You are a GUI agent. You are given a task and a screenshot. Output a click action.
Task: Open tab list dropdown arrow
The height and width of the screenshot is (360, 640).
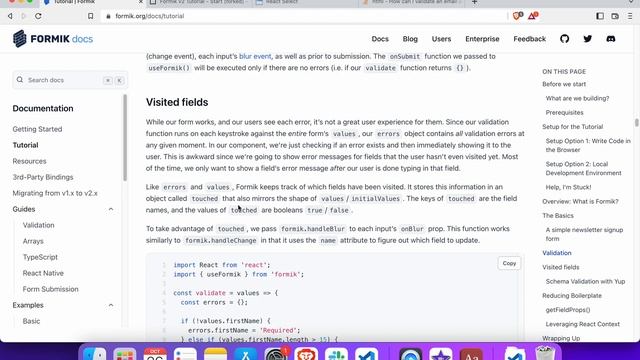631,2
